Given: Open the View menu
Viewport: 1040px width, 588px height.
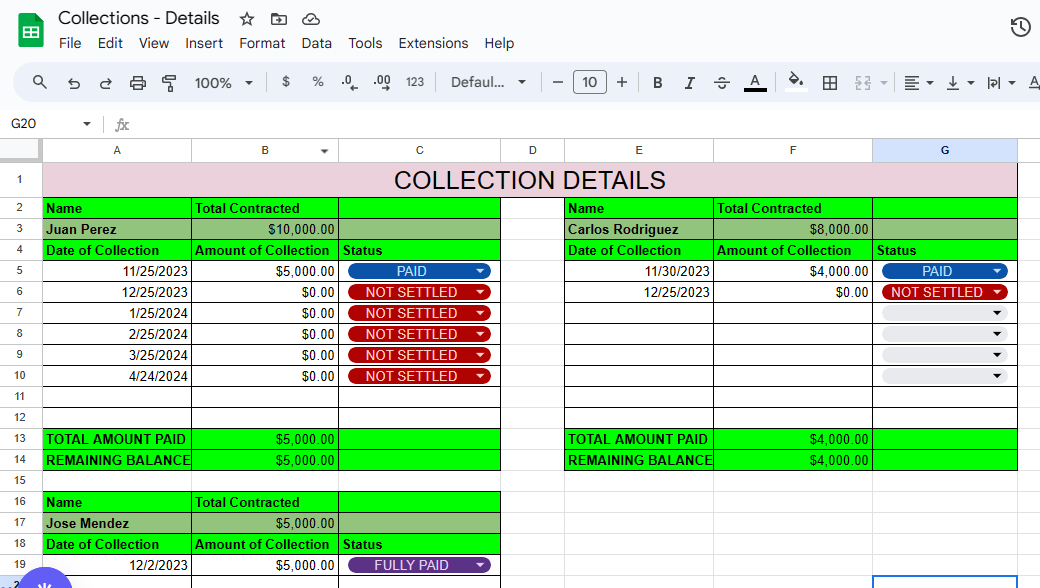Looking at the screenshot, I should (x=154, y=43).
